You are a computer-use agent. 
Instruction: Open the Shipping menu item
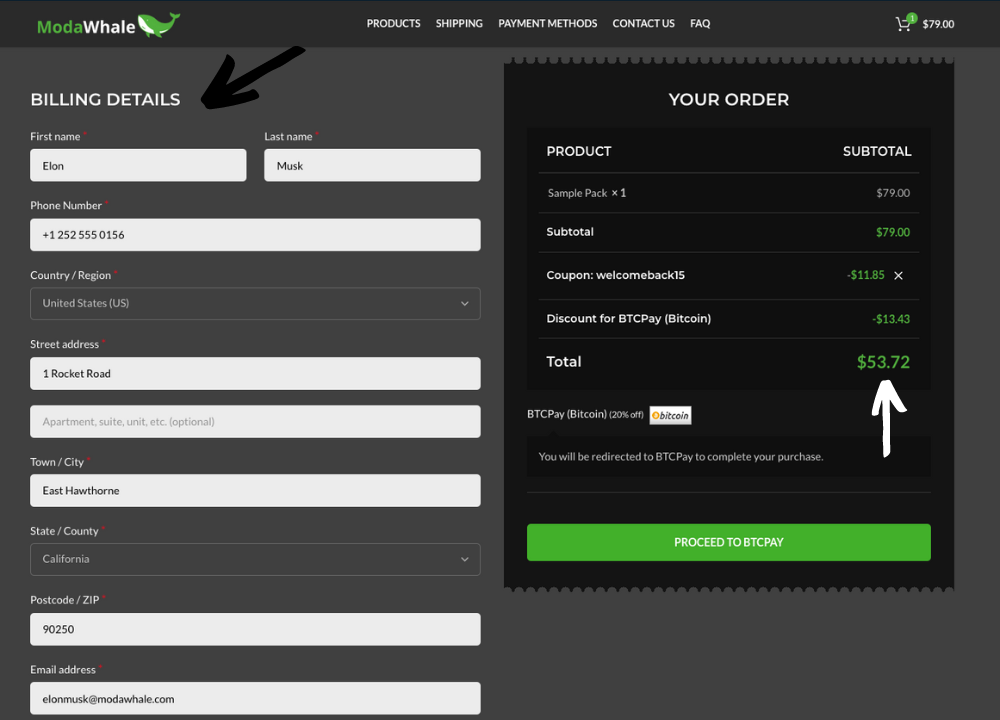(459, 24)
